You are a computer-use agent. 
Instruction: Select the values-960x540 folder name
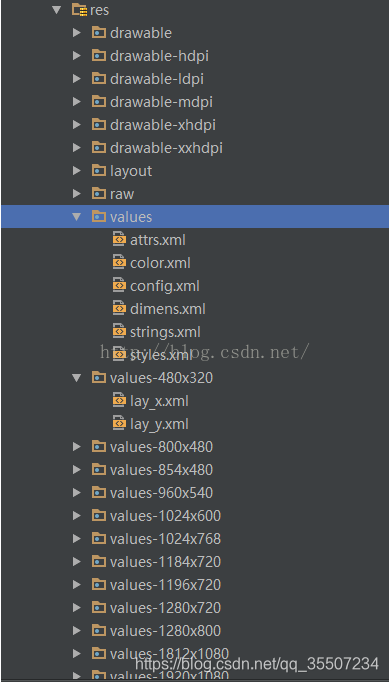pyautogui.click(x=162, y=493)
